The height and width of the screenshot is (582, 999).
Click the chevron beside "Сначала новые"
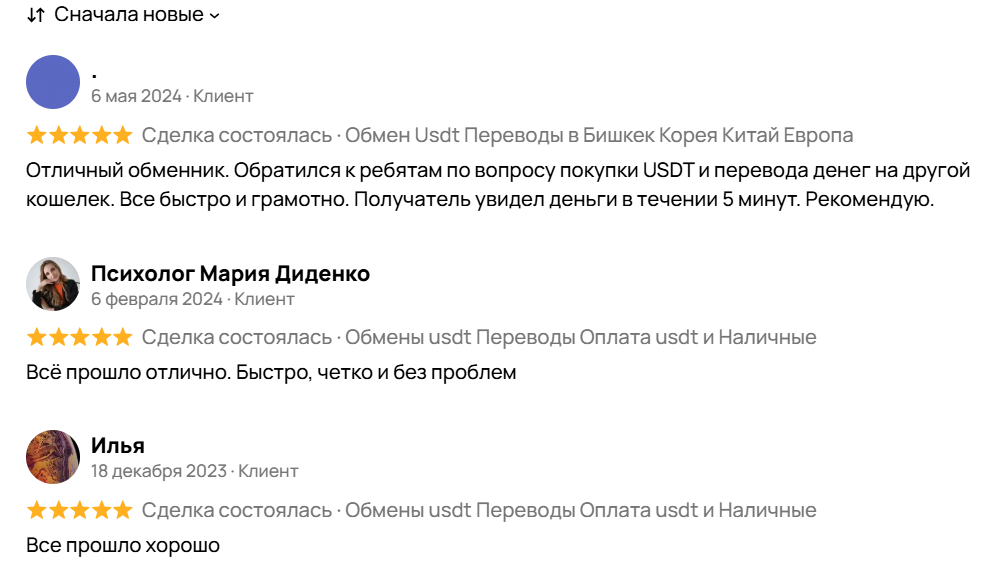pyautogui.click(x=214, y=16)
